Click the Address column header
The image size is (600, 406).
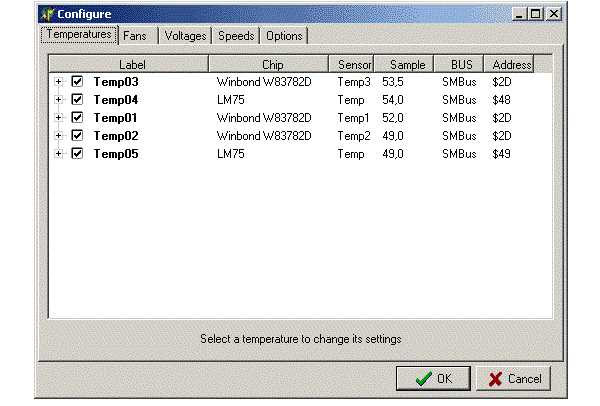pos(512,64)
